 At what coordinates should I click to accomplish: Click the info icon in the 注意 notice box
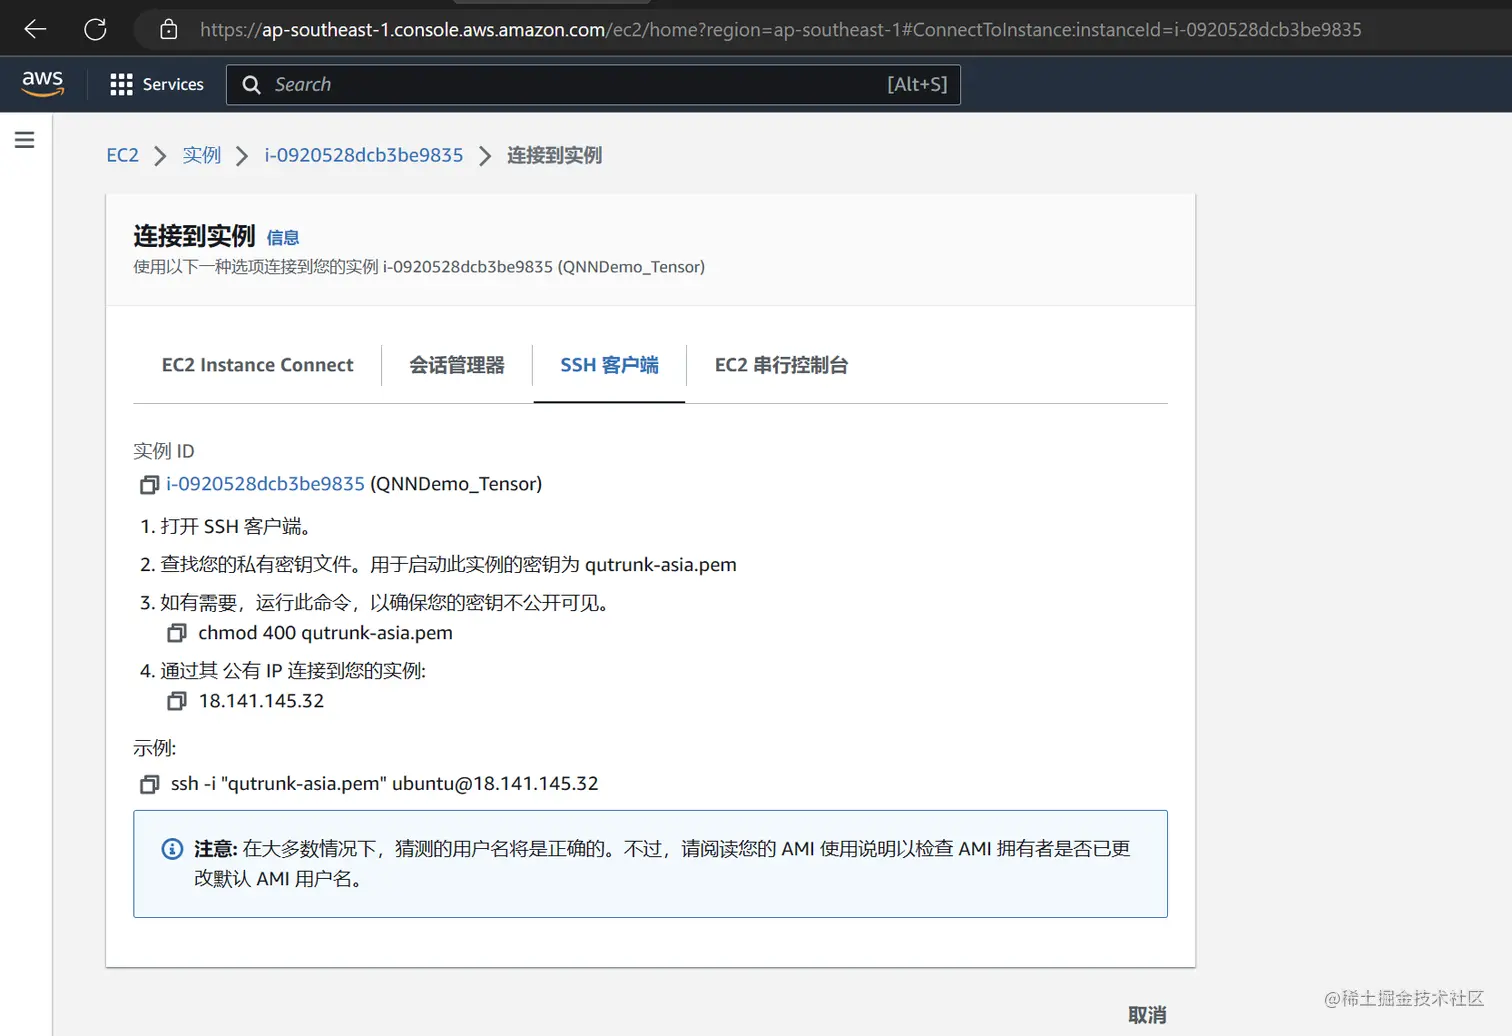pyautogui.click(x=171, y=848)
